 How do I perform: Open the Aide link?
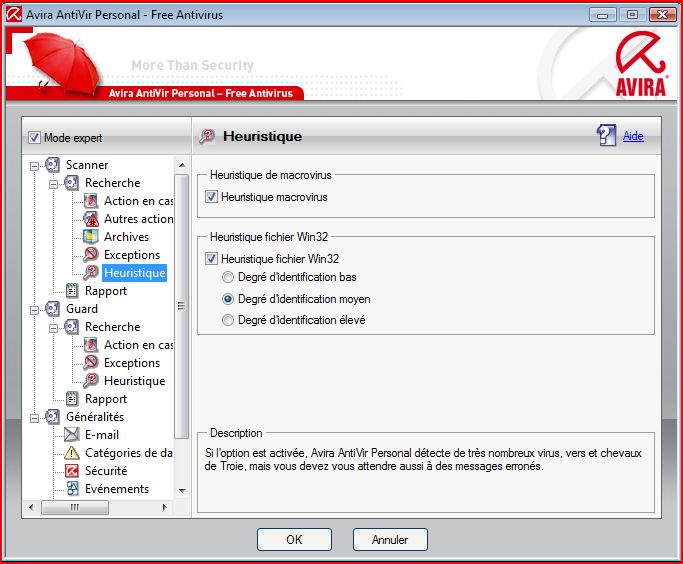[633, 136]
